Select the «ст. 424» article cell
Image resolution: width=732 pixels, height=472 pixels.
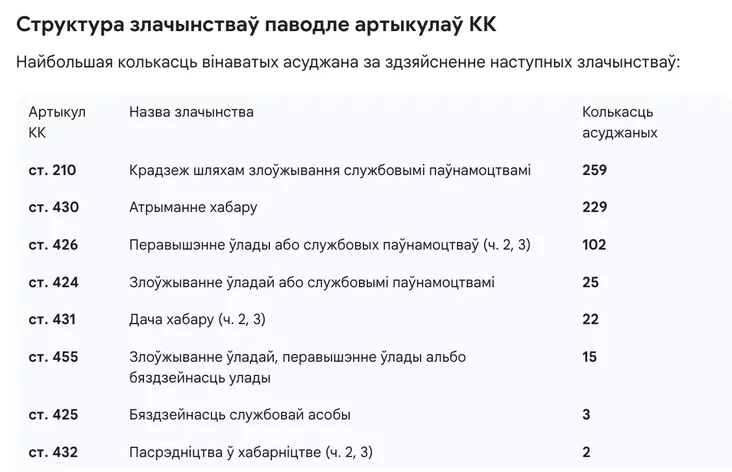(53, 282)
